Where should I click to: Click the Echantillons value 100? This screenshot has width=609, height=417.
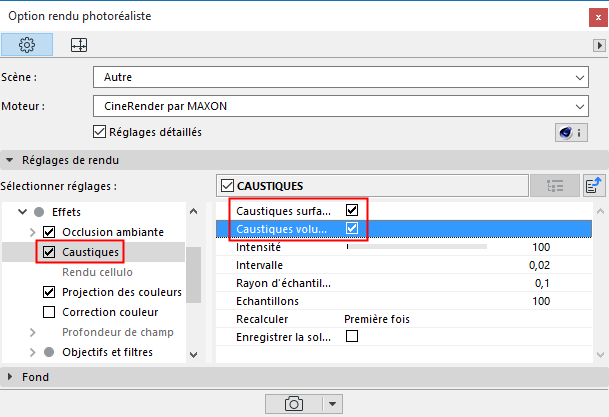click(x=541, y=301)
